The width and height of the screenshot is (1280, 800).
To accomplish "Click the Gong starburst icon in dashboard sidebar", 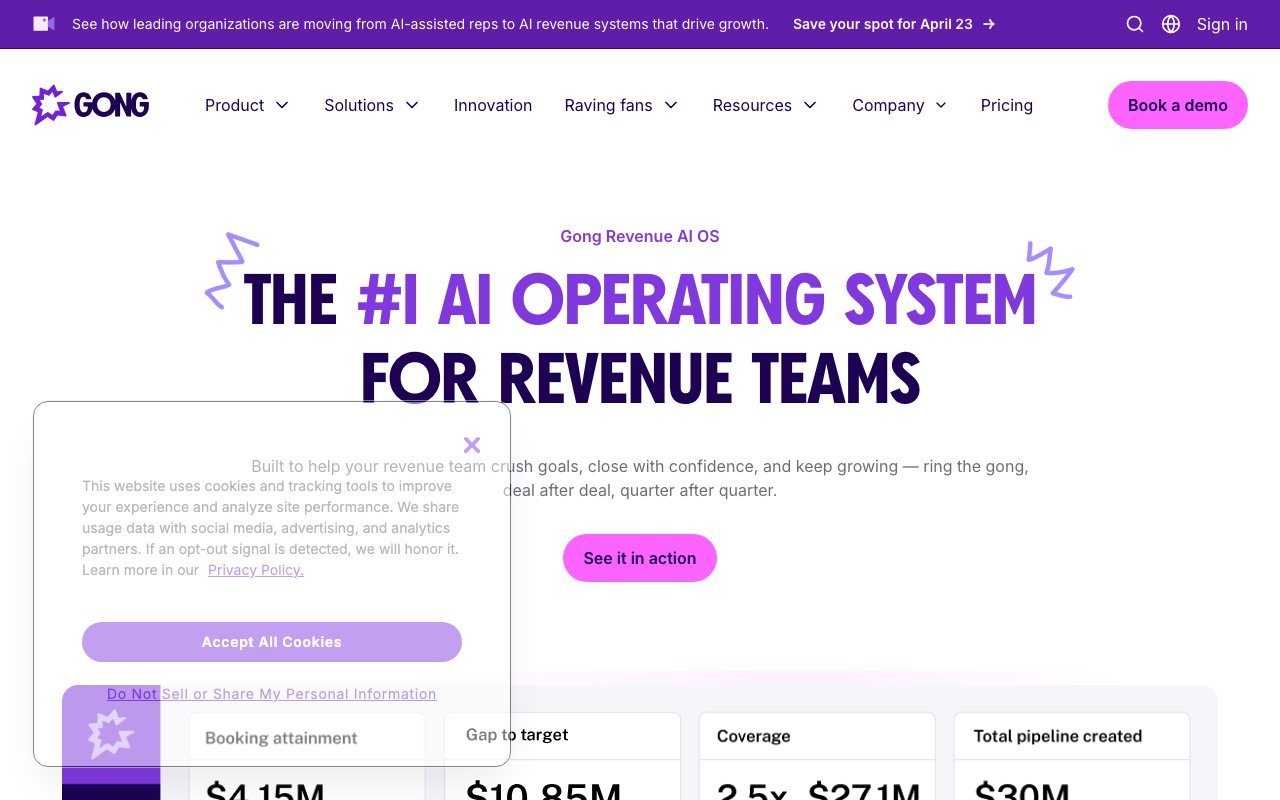I will coord(110,734).
